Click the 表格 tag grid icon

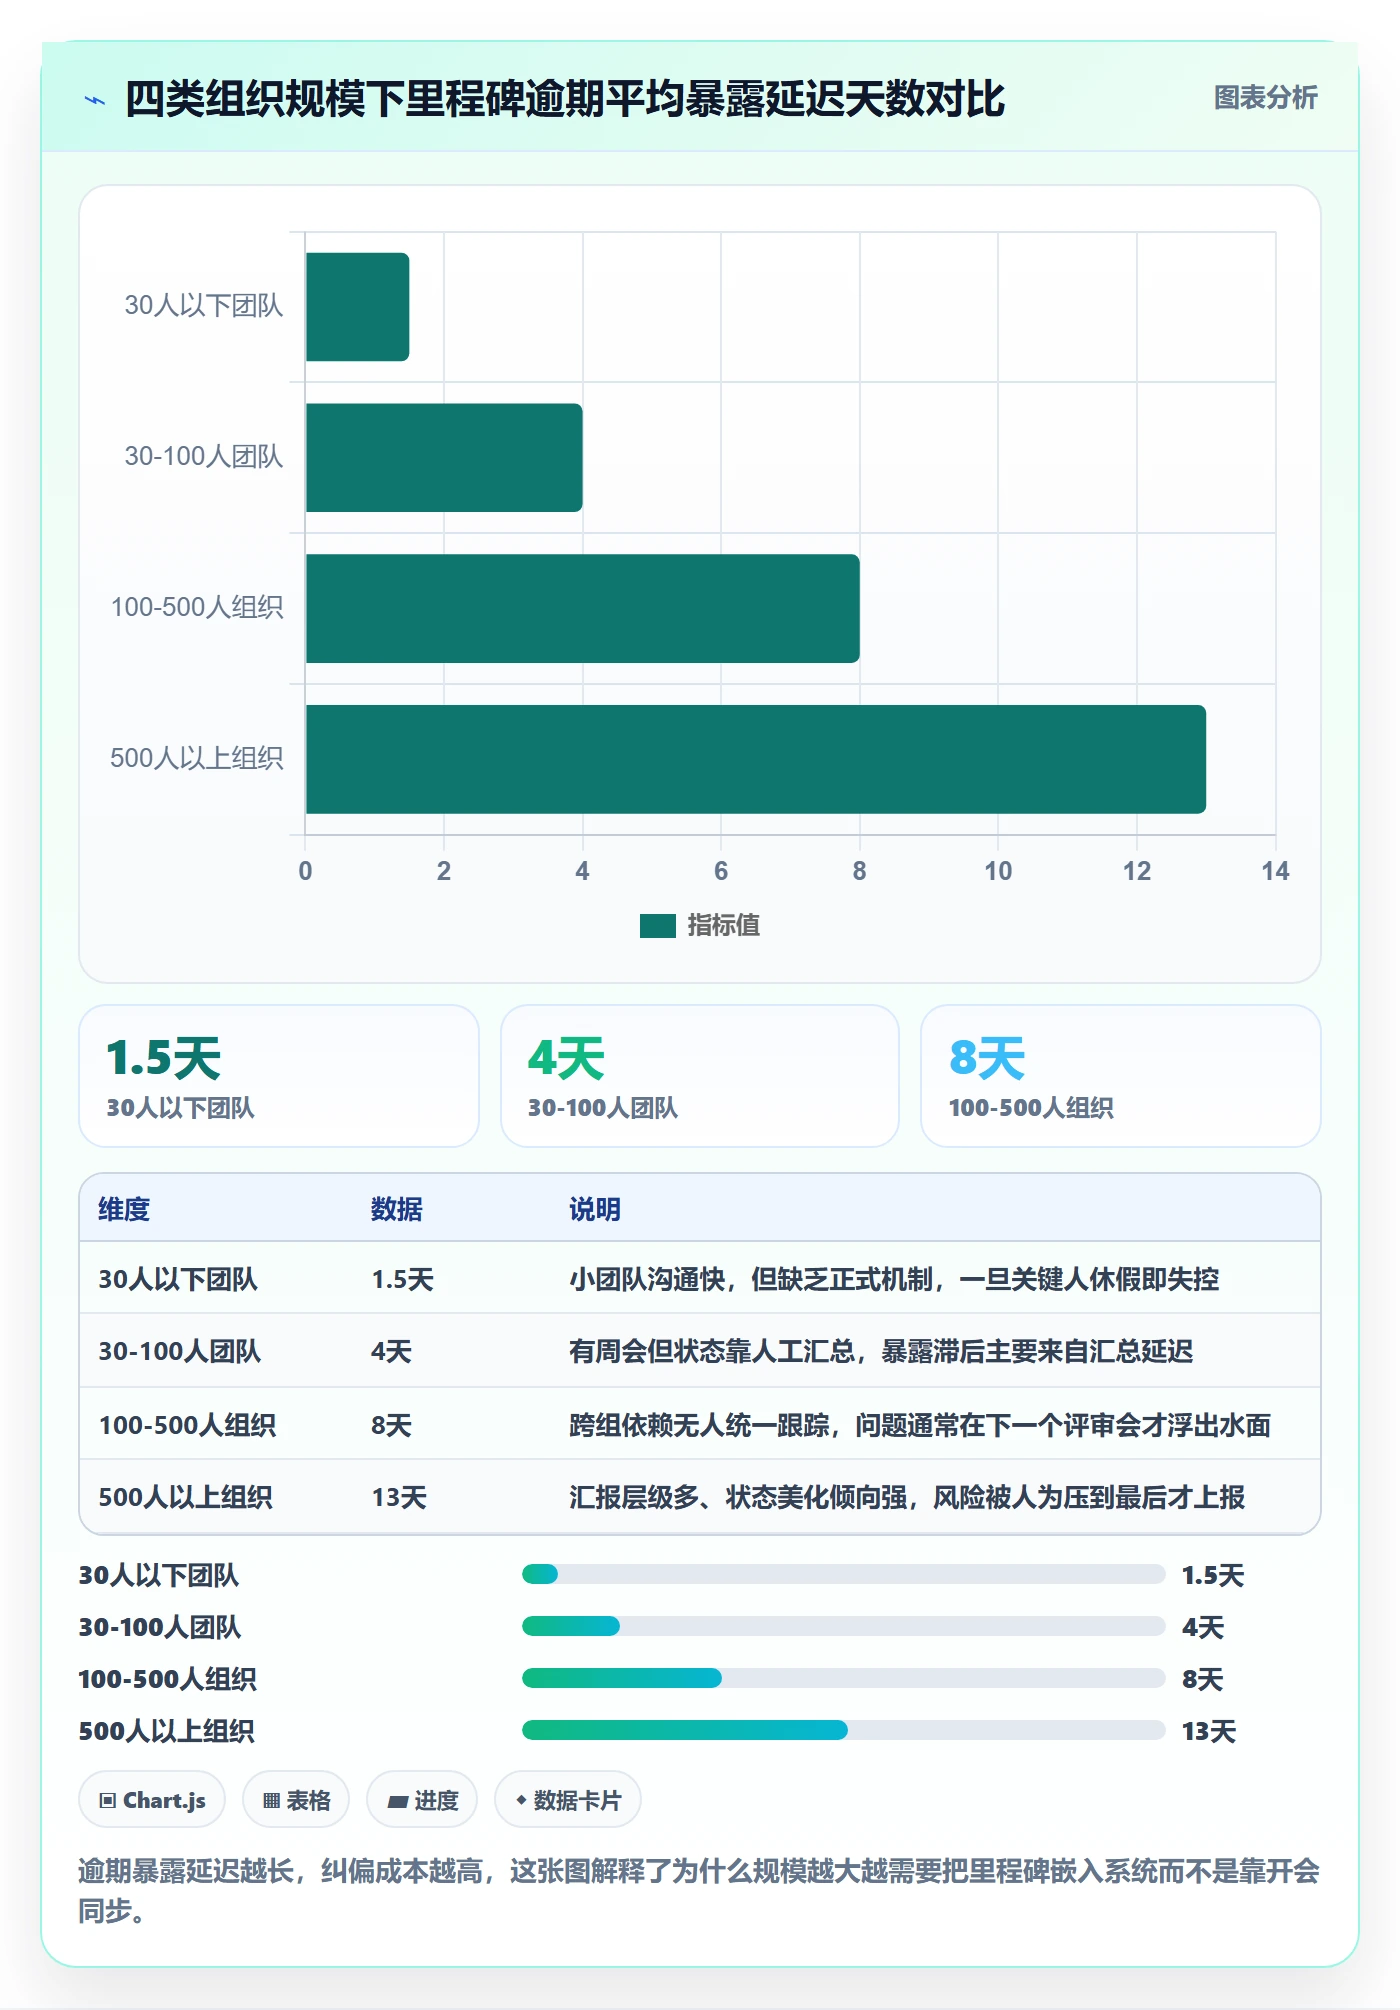(271, 1801)
